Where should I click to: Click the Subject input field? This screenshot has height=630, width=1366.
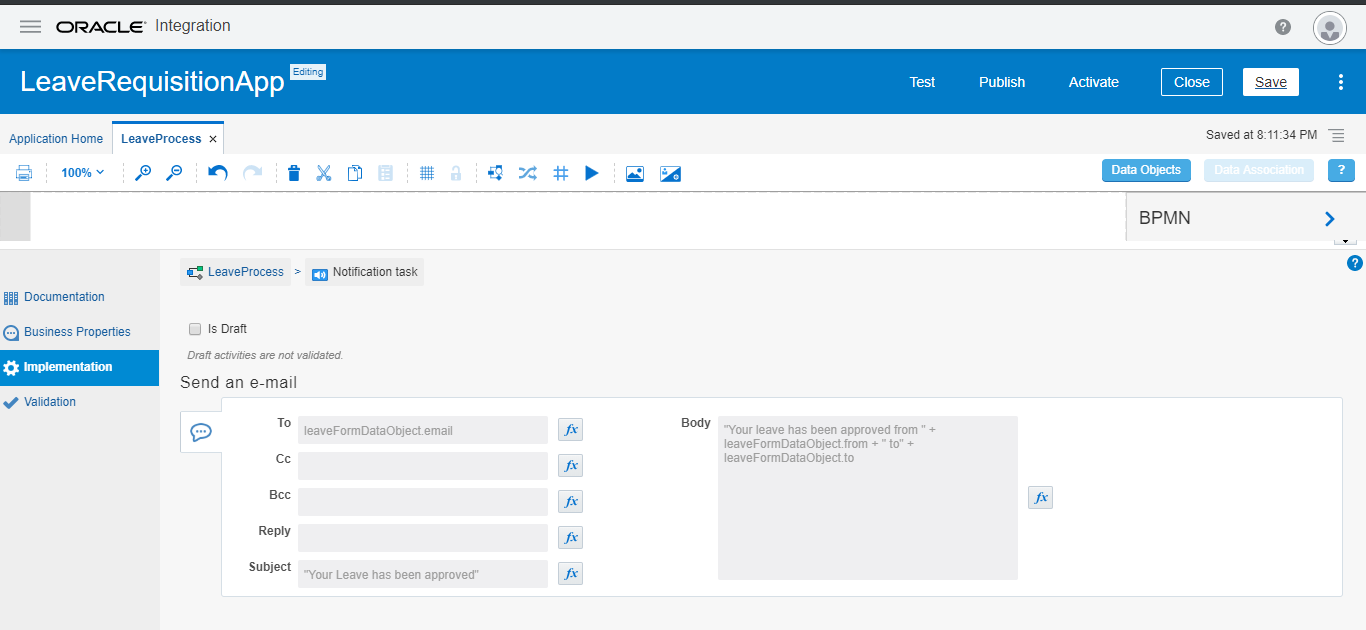[423, 574]
